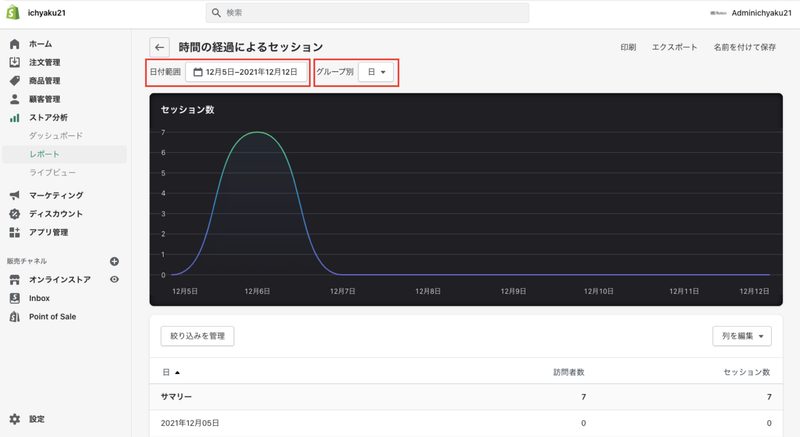The height and width of the screenshot is (437, 800).
Task: Click the オンラインストア storefront icon
Action: tap(15, 279)
